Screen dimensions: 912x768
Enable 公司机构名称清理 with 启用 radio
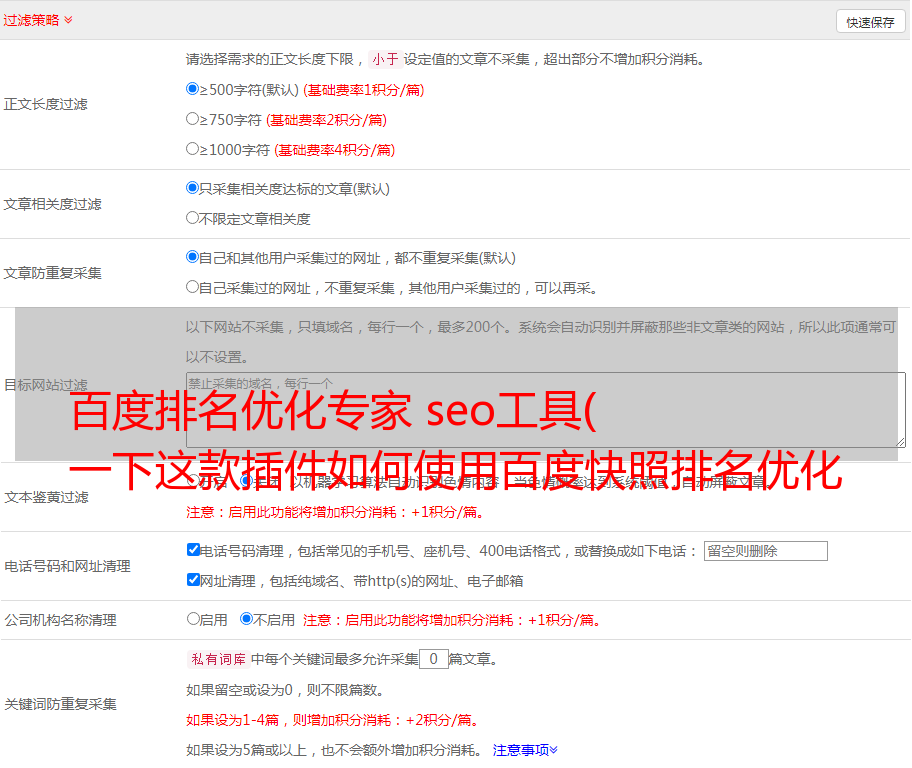coord(193,618)
